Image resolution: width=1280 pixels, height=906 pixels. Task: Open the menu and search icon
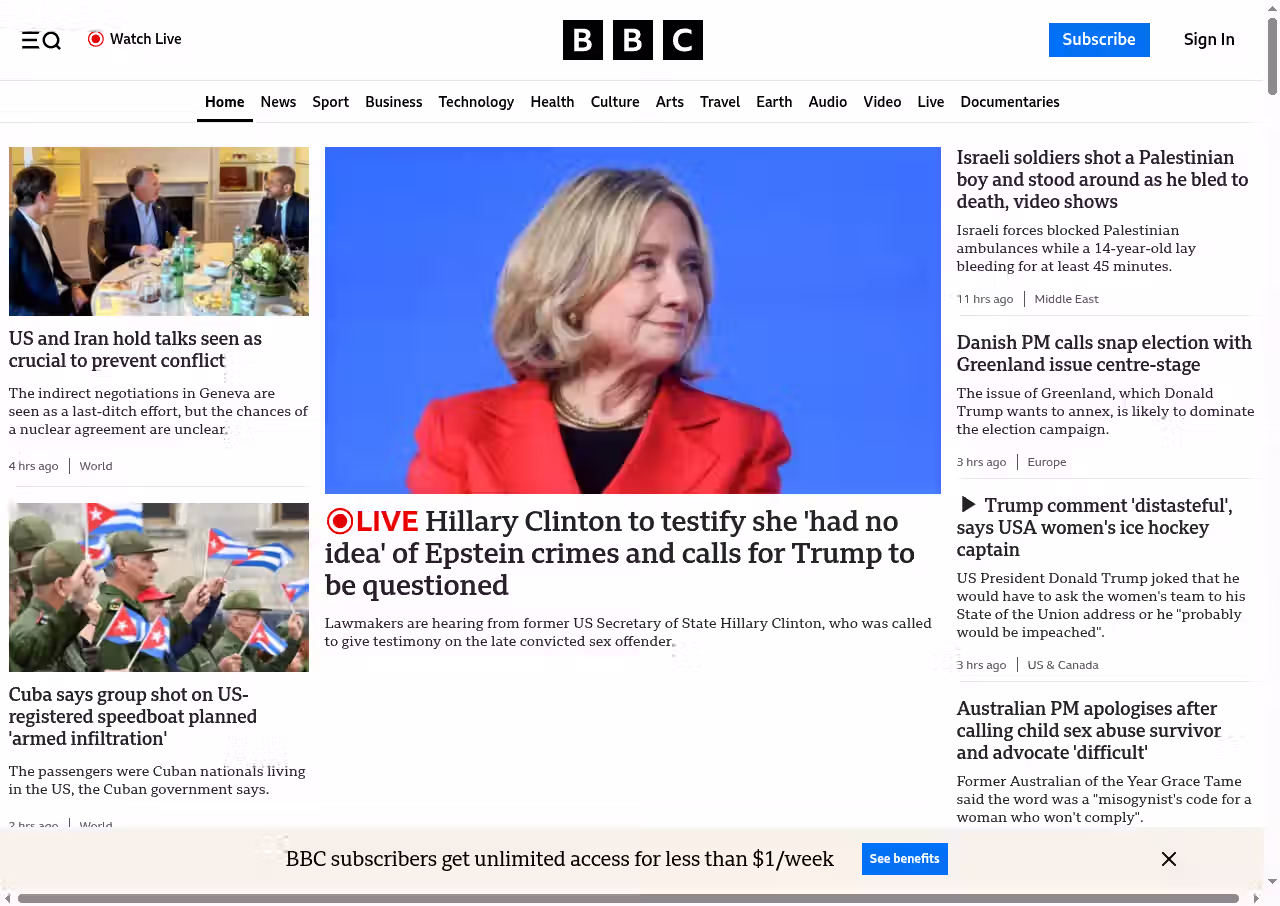(41, 40)
